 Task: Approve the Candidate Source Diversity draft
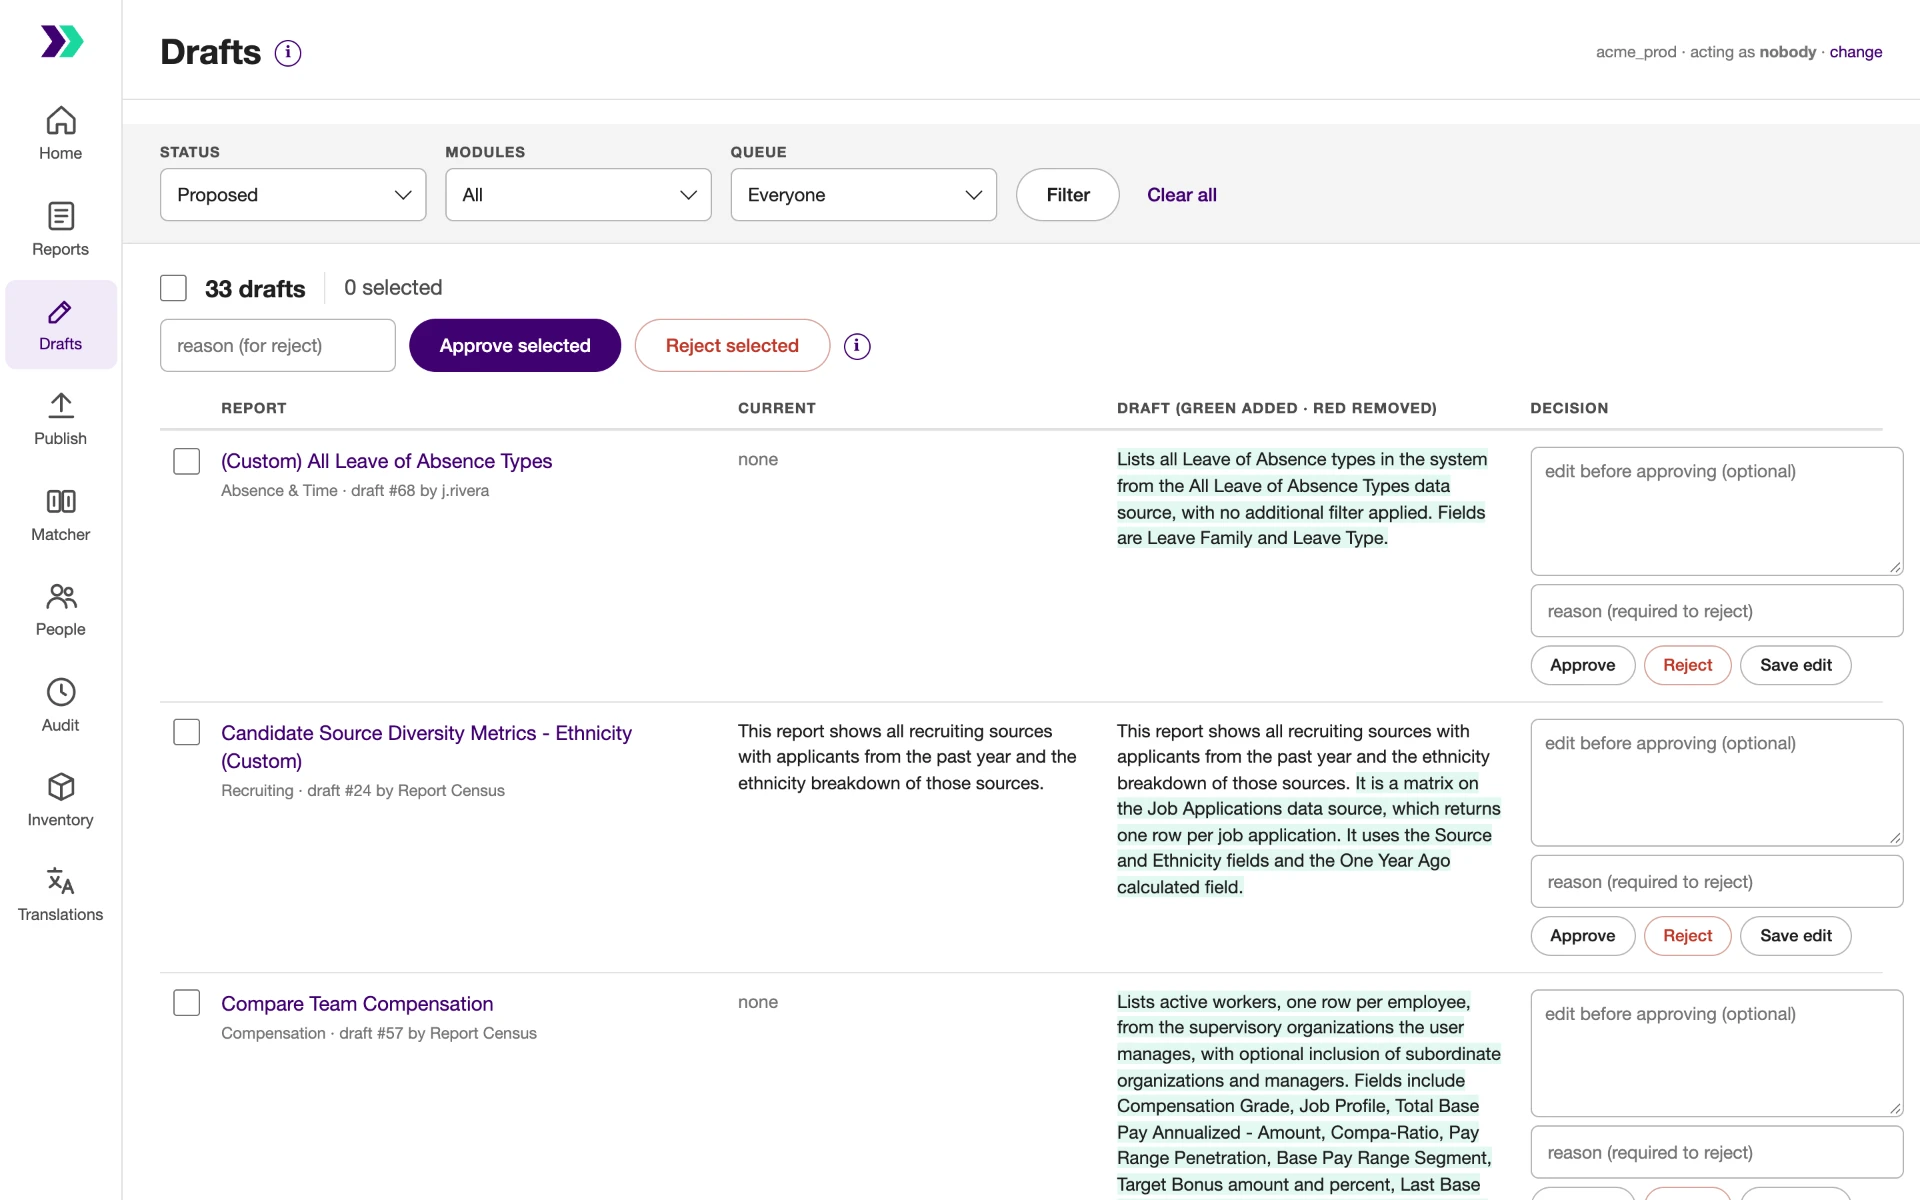pos(1583,936)
